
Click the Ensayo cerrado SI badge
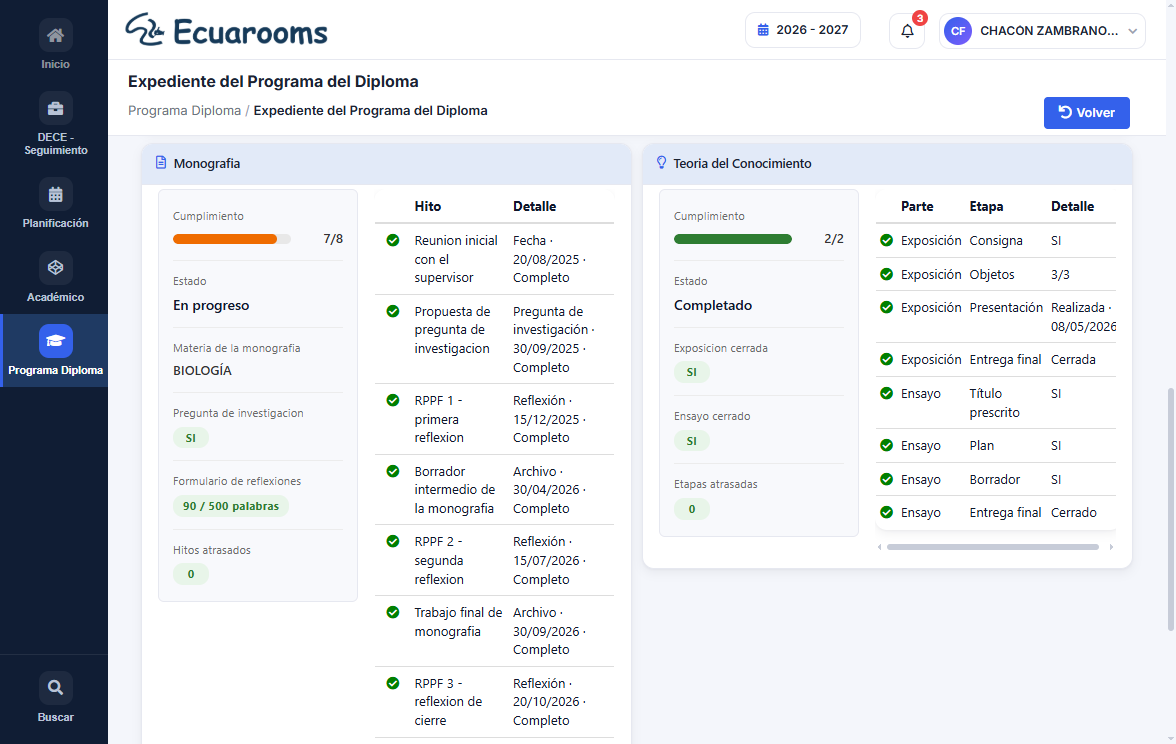[692, 441]
